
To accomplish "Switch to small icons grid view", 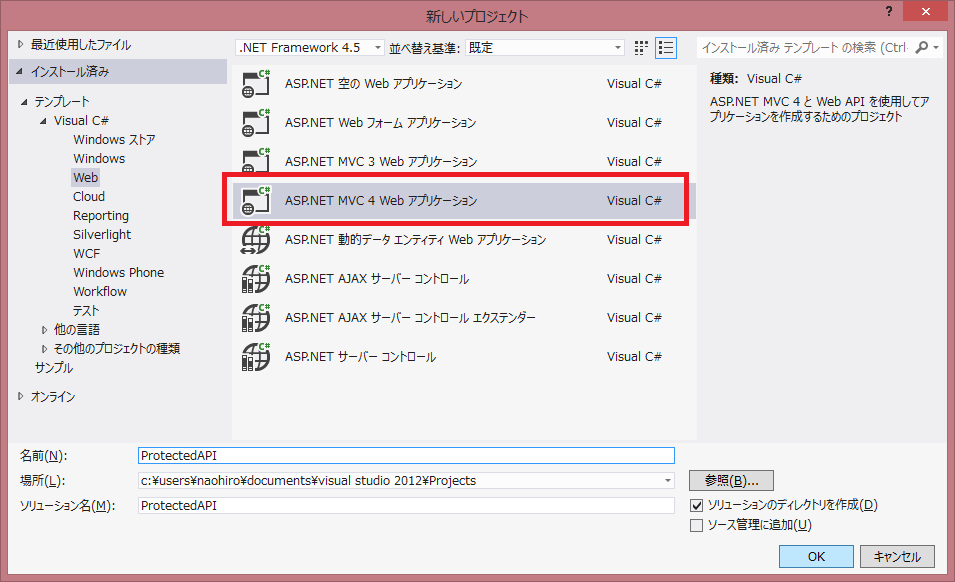I will pos(641,47).
